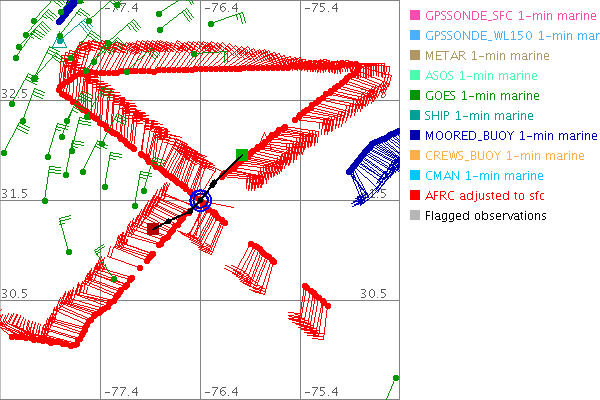Click the orange CREWS_BUOY legend square
Image resolution: width=600 pixels, height=400 pixels.
pyautogui.click(x=415, y=156)
